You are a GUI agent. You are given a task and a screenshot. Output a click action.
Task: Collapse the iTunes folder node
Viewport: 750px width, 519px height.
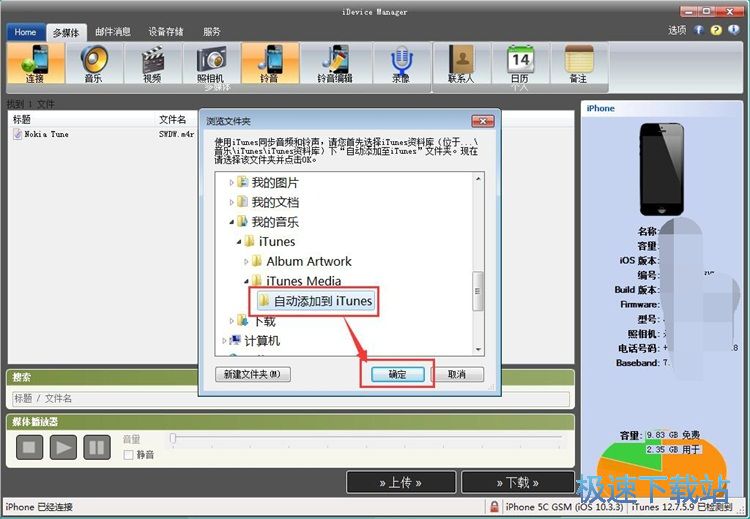coord(239,242)
